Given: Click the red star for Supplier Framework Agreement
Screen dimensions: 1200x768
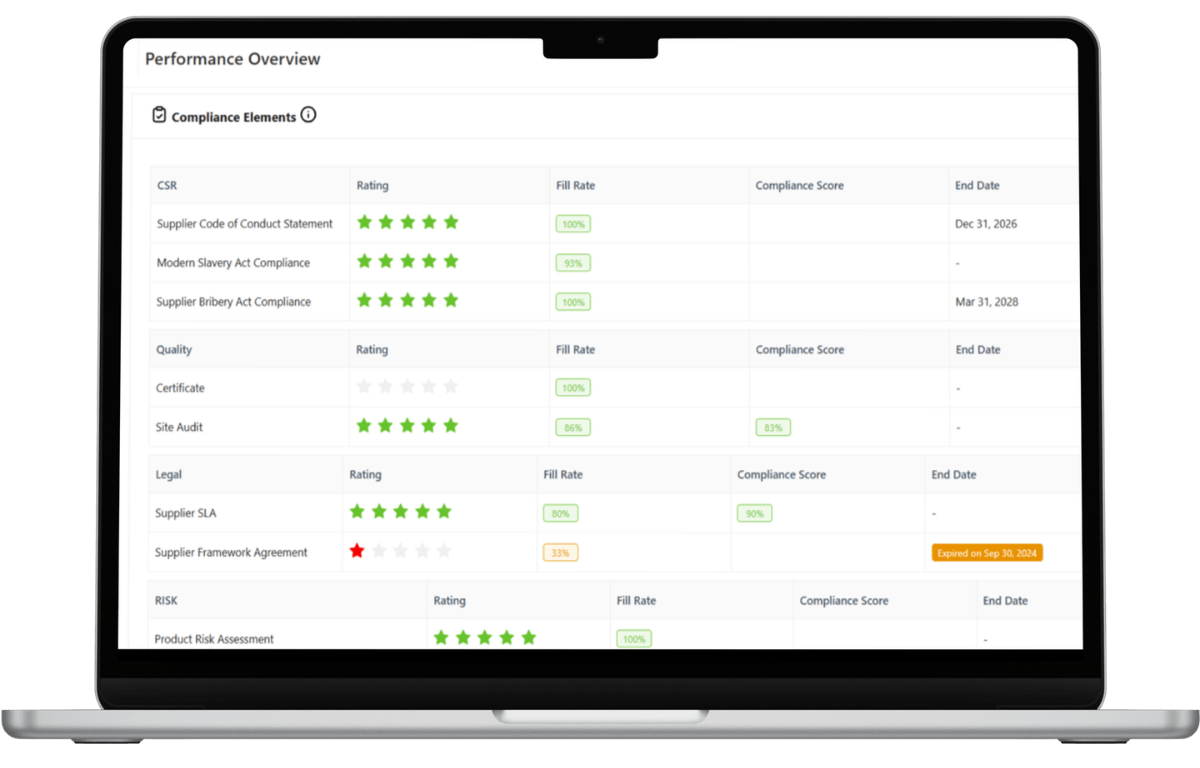Looking at the screenshot, I should coord(357,551).
